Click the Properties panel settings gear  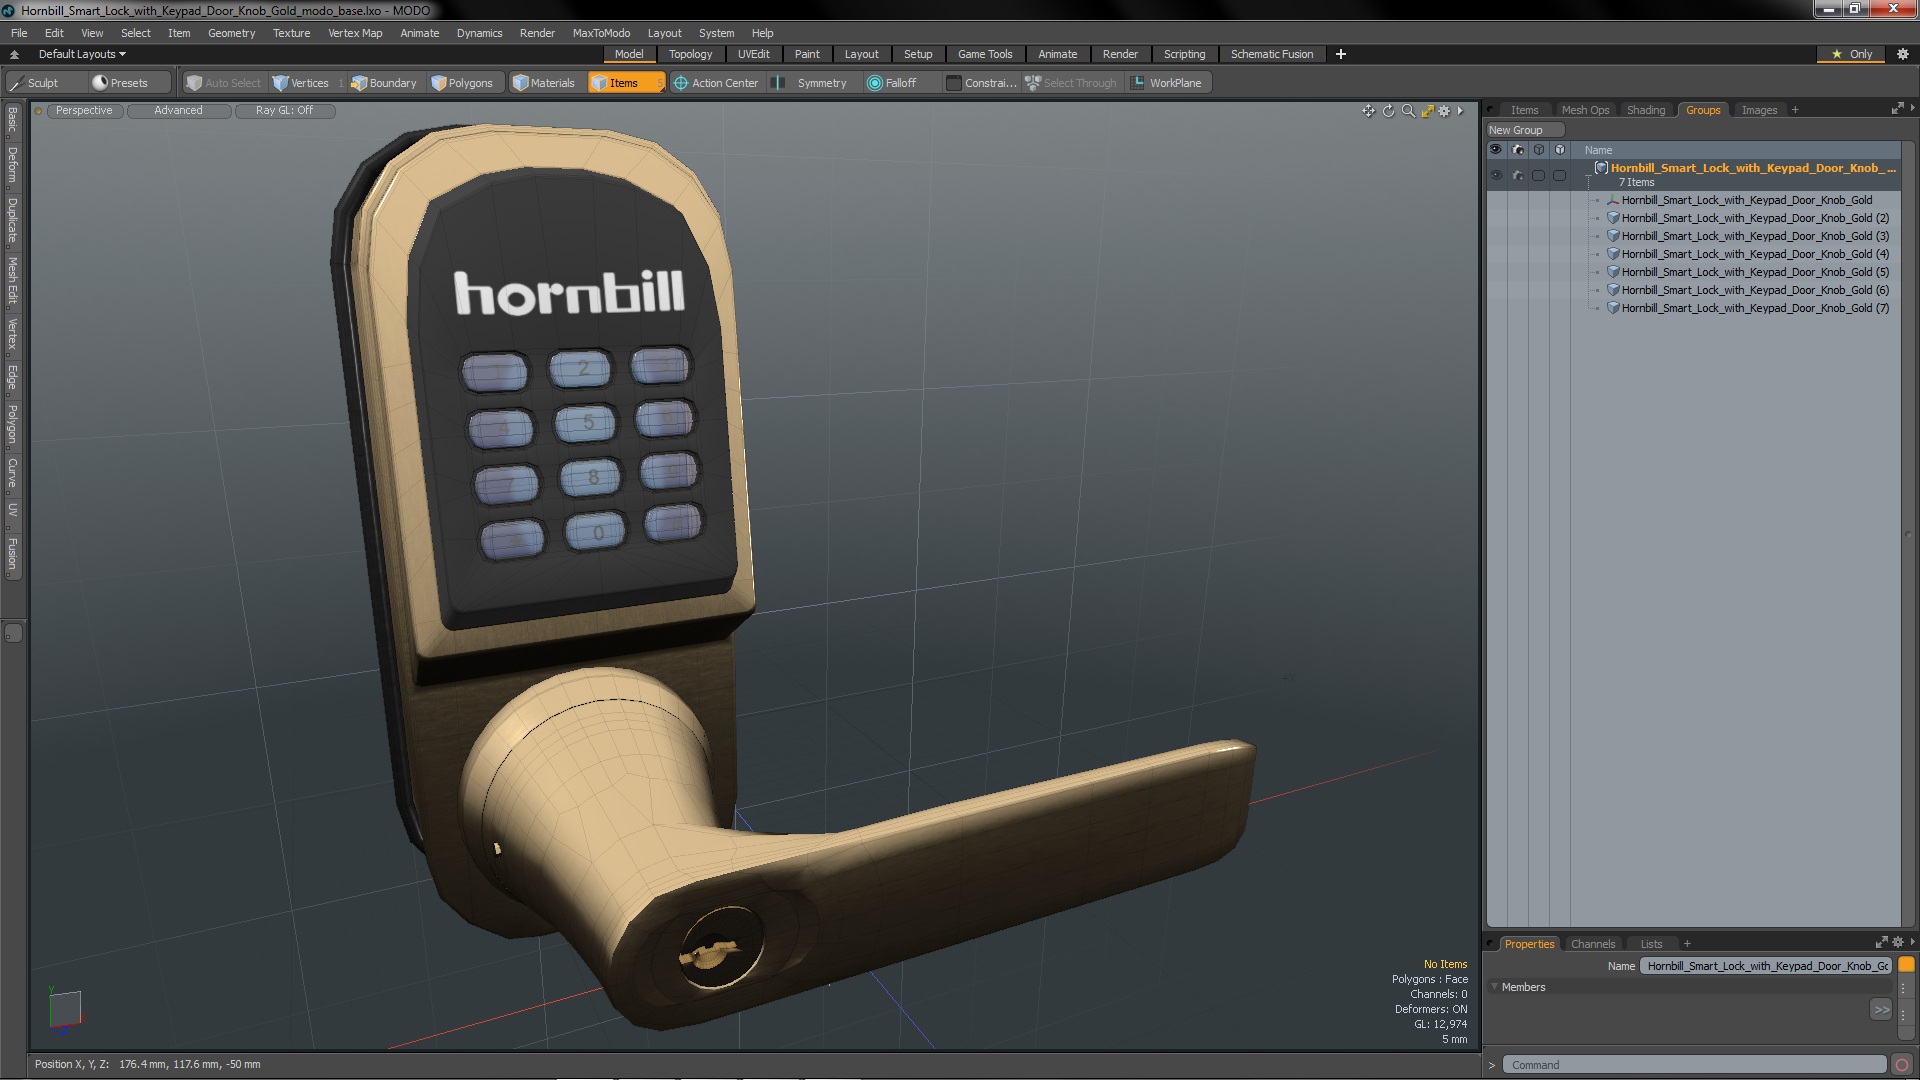[1898, 943]
